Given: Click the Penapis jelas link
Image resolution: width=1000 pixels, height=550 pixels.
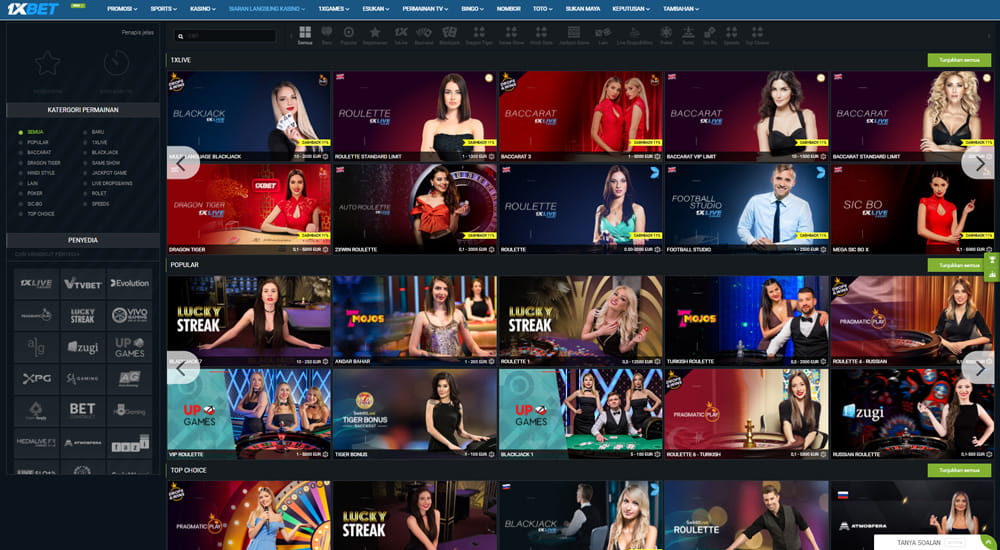Looking at the screenshot, I should click(x=138, y=32).
